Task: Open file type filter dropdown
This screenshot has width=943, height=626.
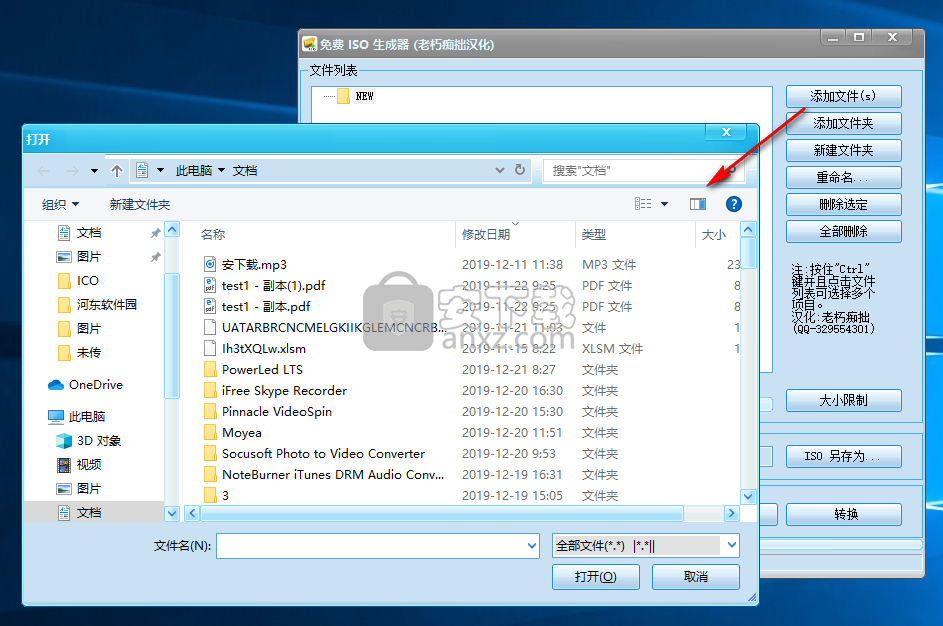Action: [x=731, y=545]
